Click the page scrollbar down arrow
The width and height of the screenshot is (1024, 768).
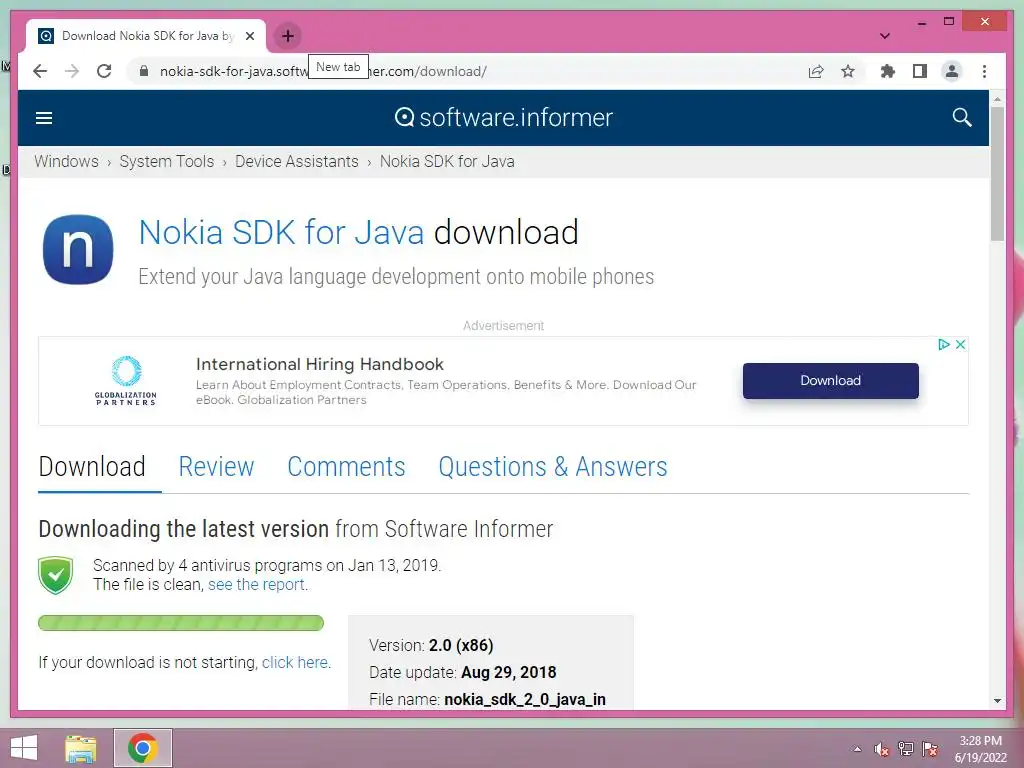click(x=997, y=701)
